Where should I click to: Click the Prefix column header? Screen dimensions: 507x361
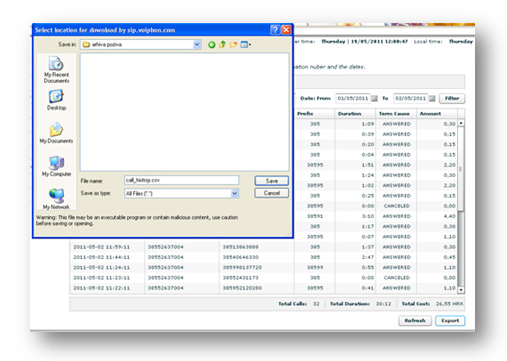pos(314,114)
